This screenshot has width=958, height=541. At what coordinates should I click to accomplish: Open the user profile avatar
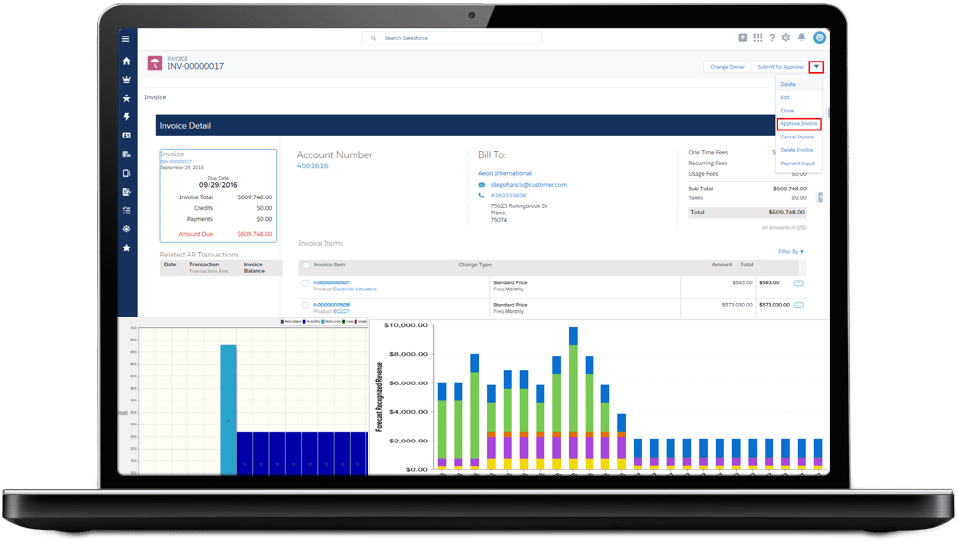(x=819, y=38)
